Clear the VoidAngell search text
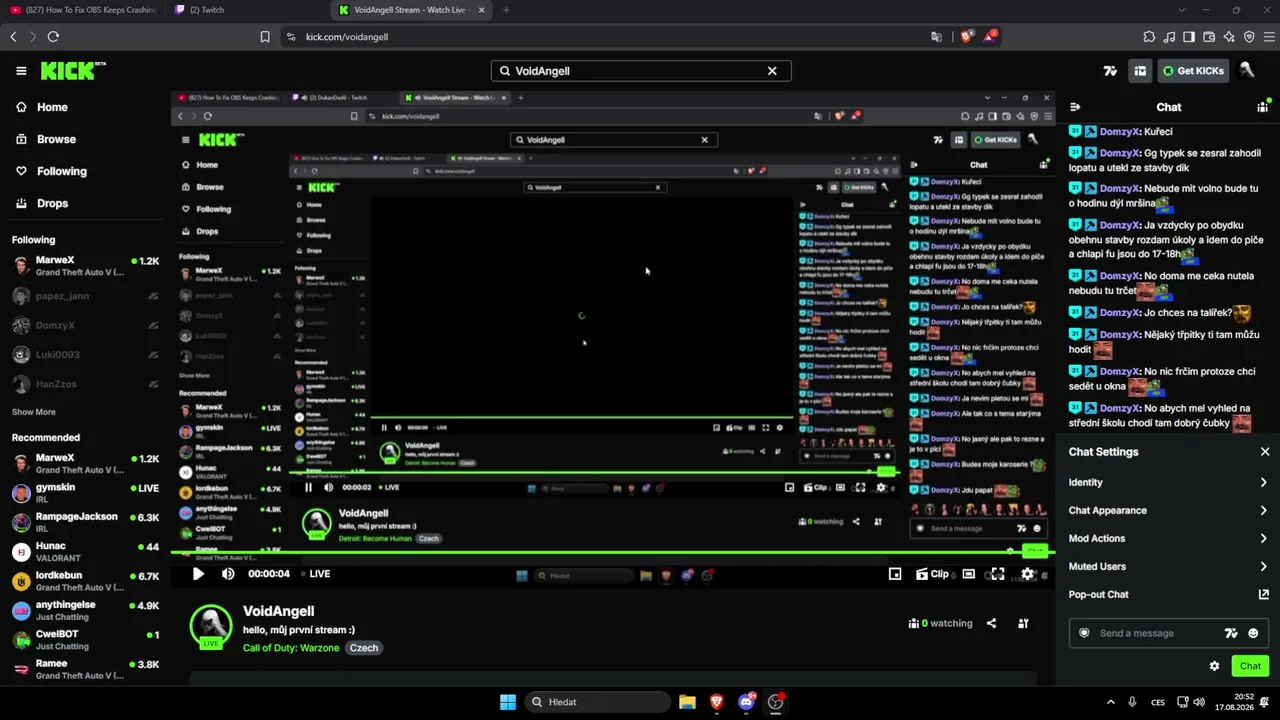This screenshot has height=720, width=1280. [x=772, y=71]
